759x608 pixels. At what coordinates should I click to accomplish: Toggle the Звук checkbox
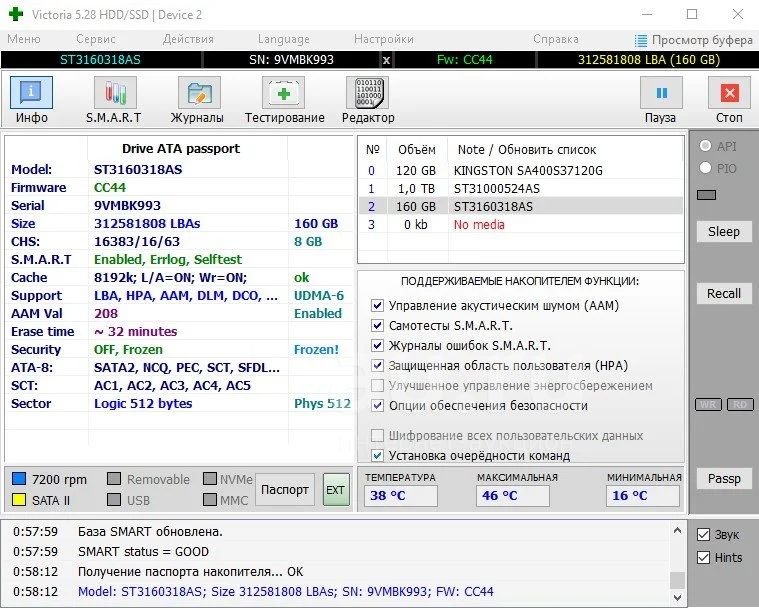703,534
